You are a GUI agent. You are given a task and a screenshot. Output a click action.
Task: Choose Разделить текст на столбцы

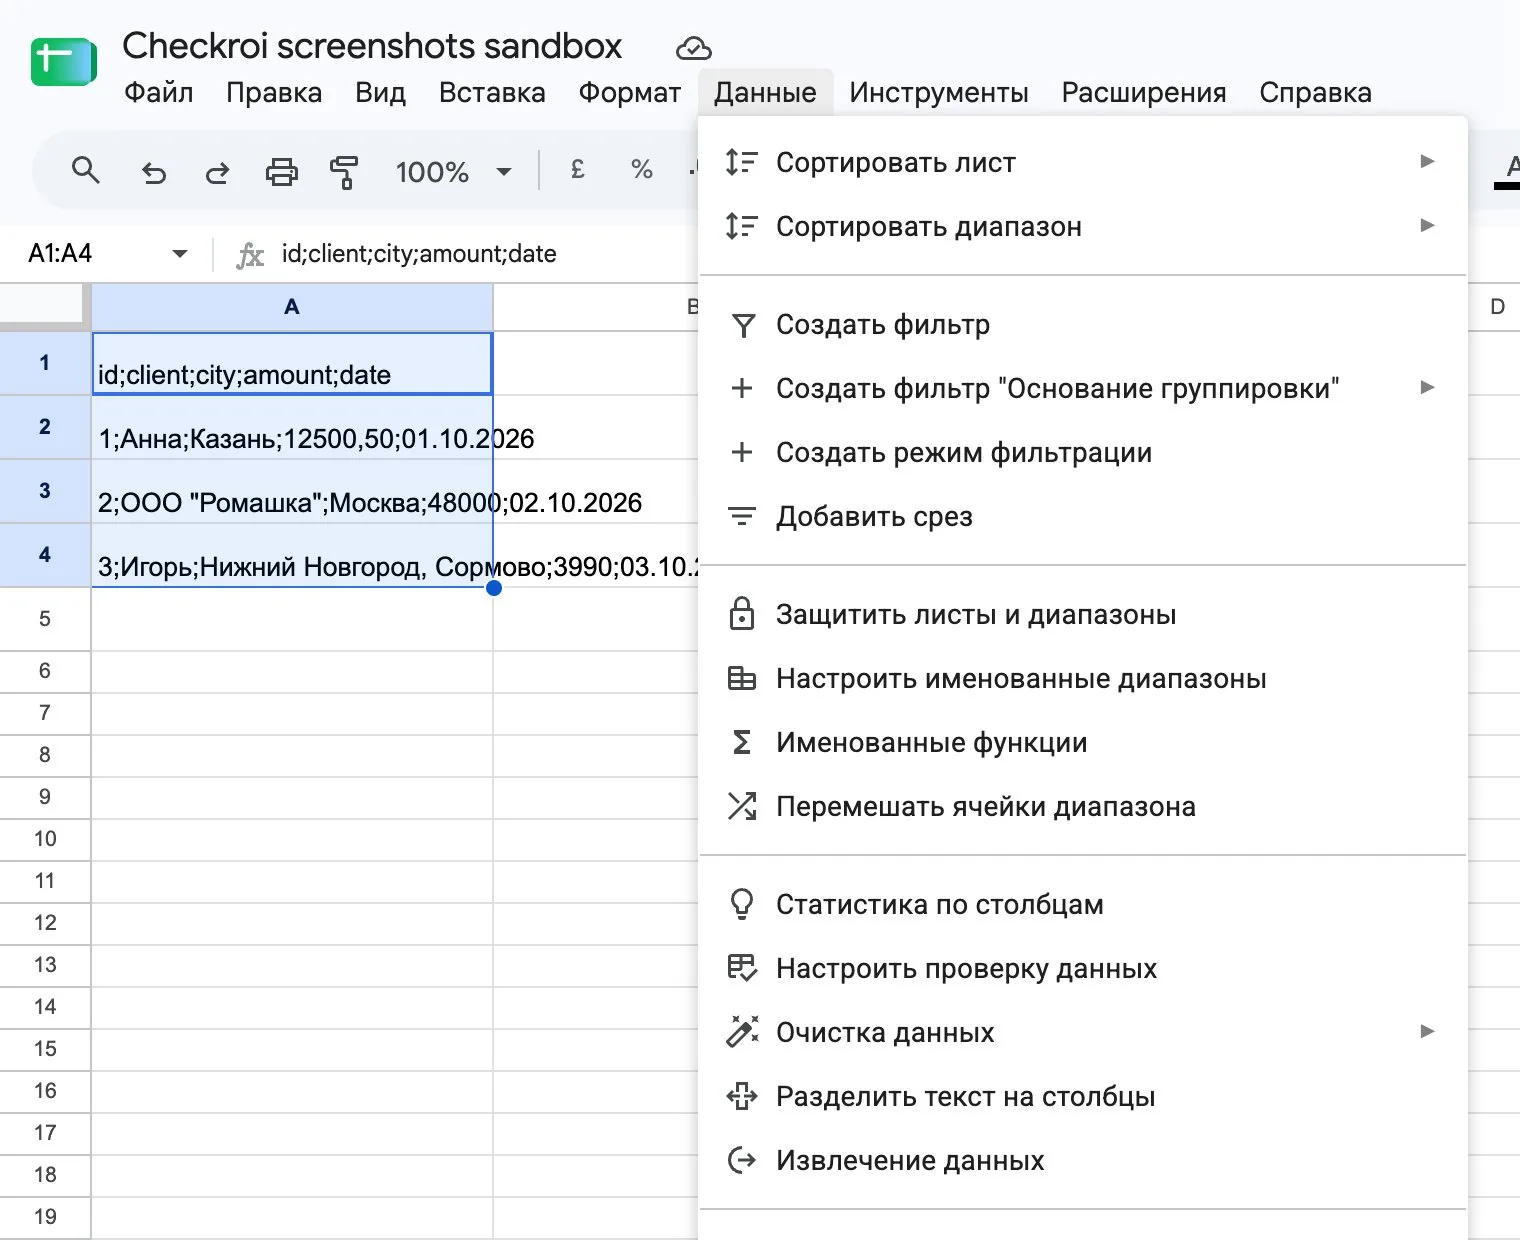[1083, 1096]
